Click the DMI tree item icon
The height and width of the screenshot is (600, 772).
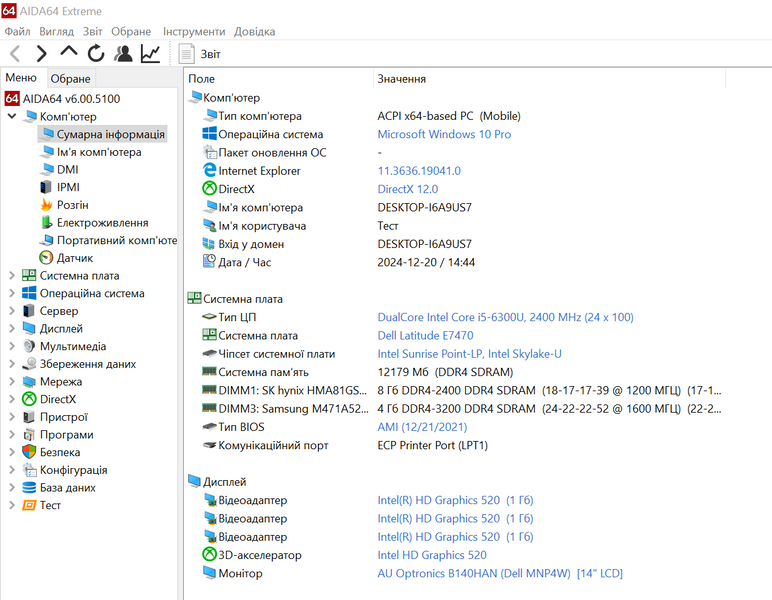[47, 170]
